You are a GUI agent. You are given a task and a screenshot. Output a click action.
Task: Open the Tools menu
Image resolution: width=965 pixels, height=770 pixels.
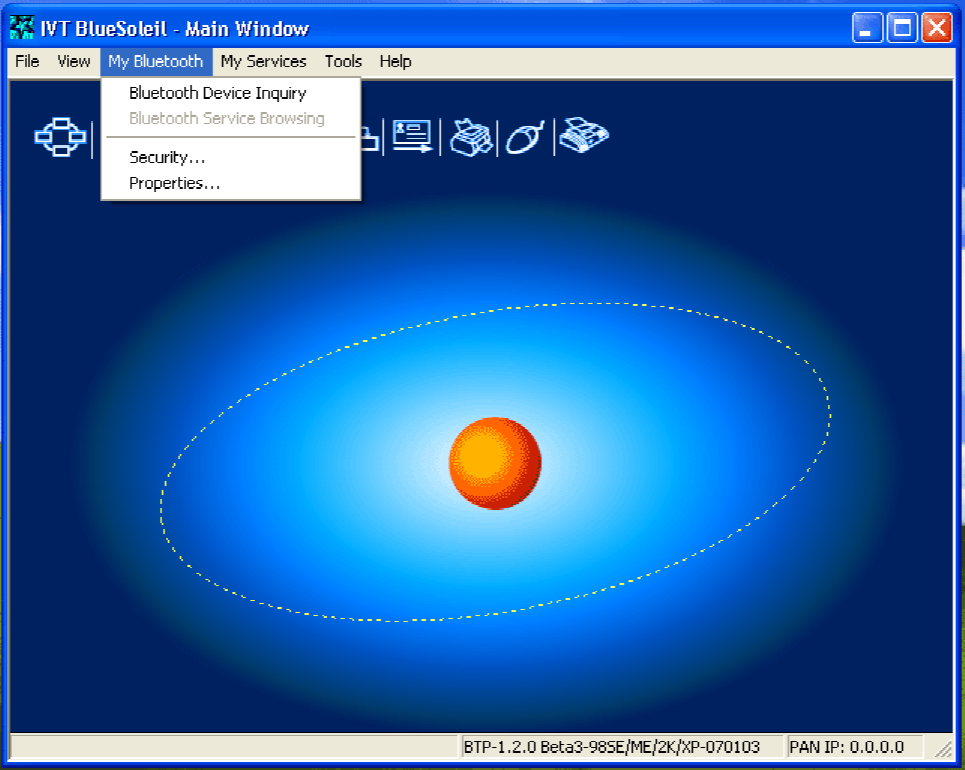click(x=343, y=62)
